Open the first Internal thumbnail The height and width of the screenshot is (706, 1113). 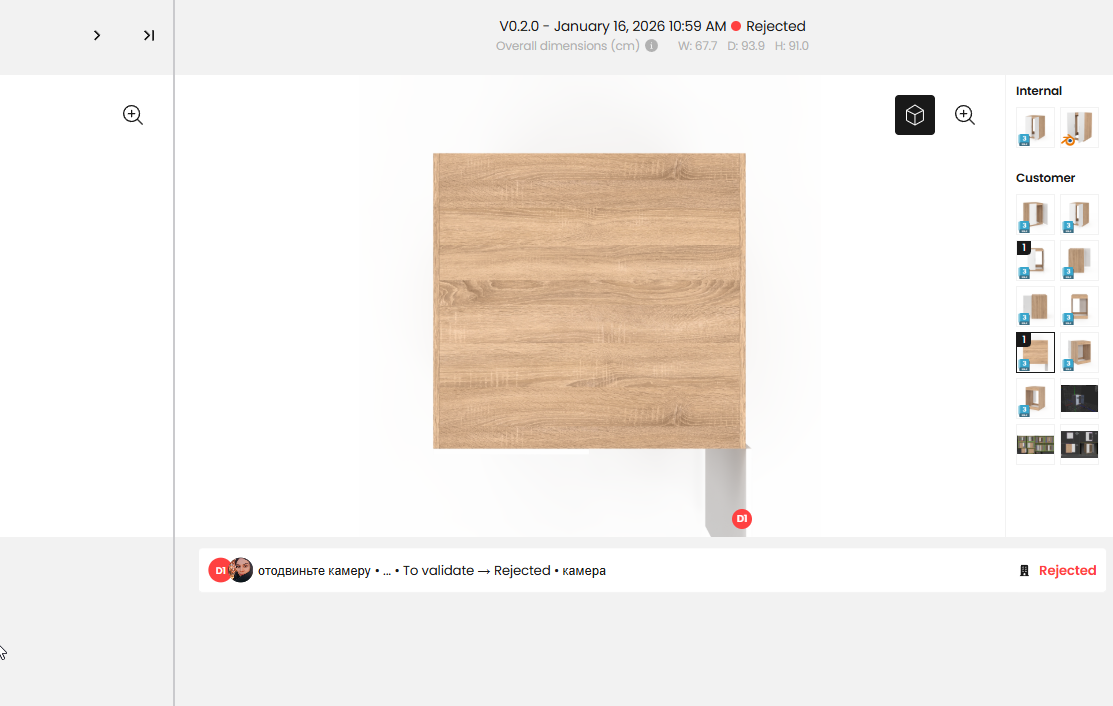pos(1035,128)
